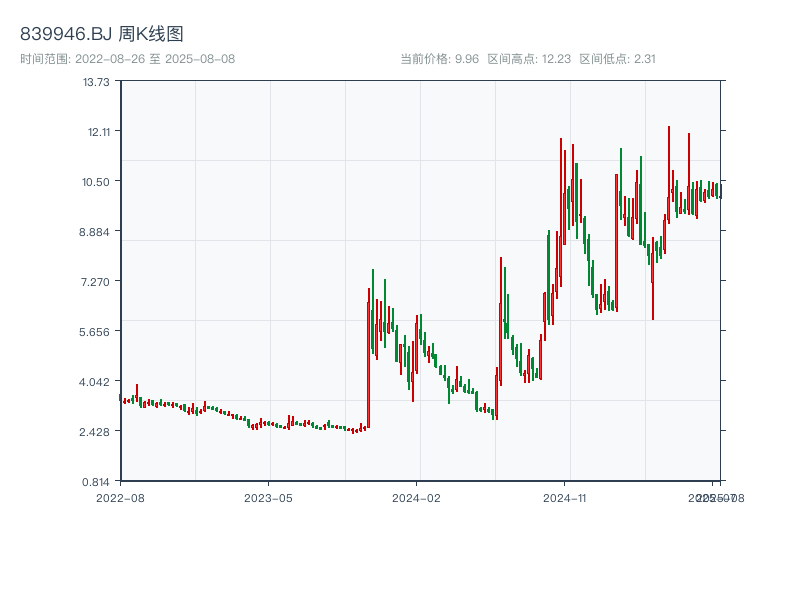This screenshot has width=800, height=600.
Task: Click the chart title 839946.BJ 周K线图
Action: click(x=102, y=34)
